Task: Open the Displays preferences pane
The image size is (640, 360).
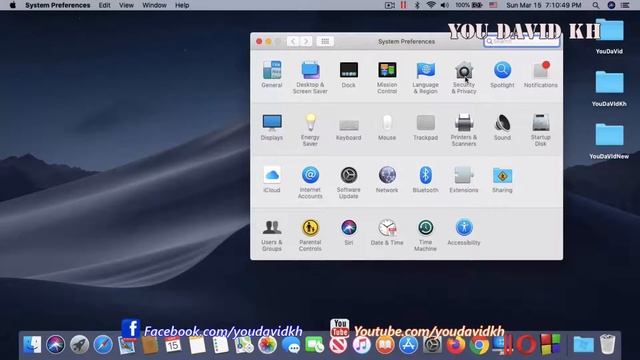Action: click(x=272, y=127)
